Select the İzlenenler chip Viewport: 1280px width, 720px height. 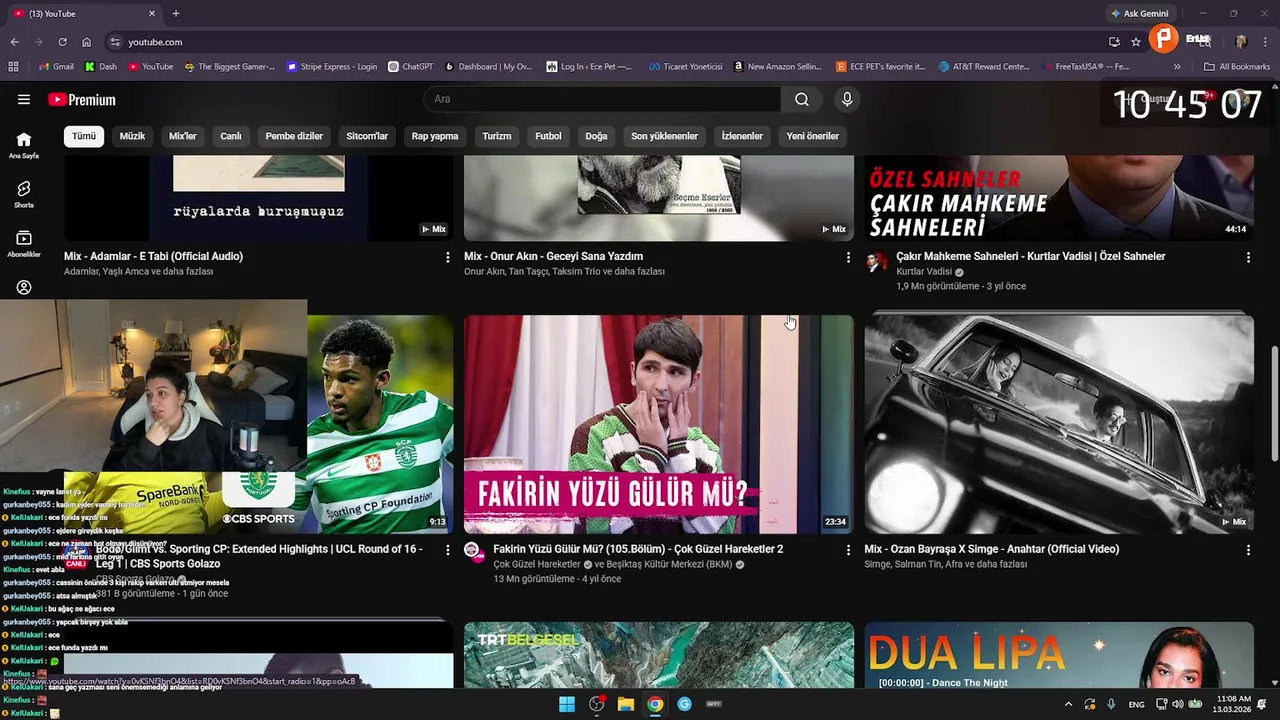pyautogui.click(x=742, y=136)
